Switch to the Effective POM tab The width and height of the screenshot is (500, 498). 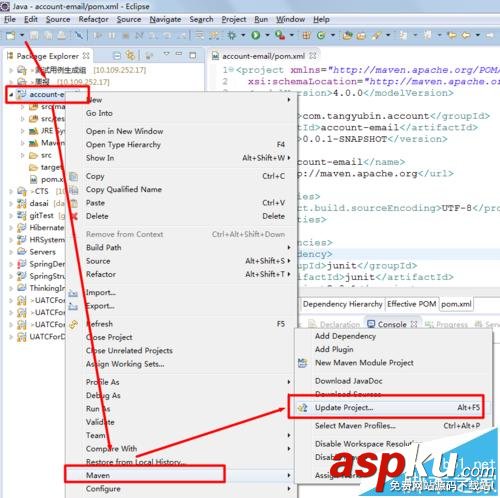point(412,304)
